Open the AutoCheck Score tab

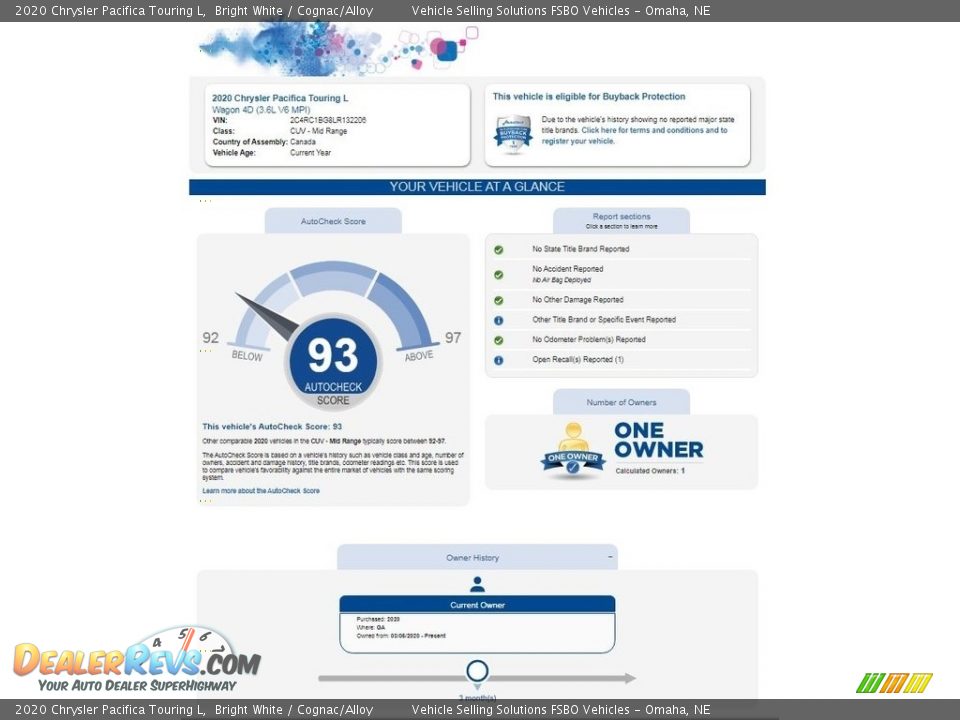point(333,221)
